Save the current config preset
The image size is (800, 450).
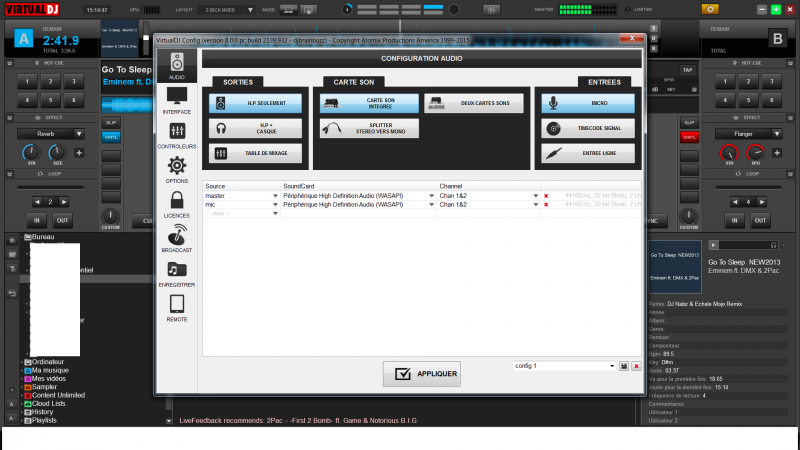point(624,366)
